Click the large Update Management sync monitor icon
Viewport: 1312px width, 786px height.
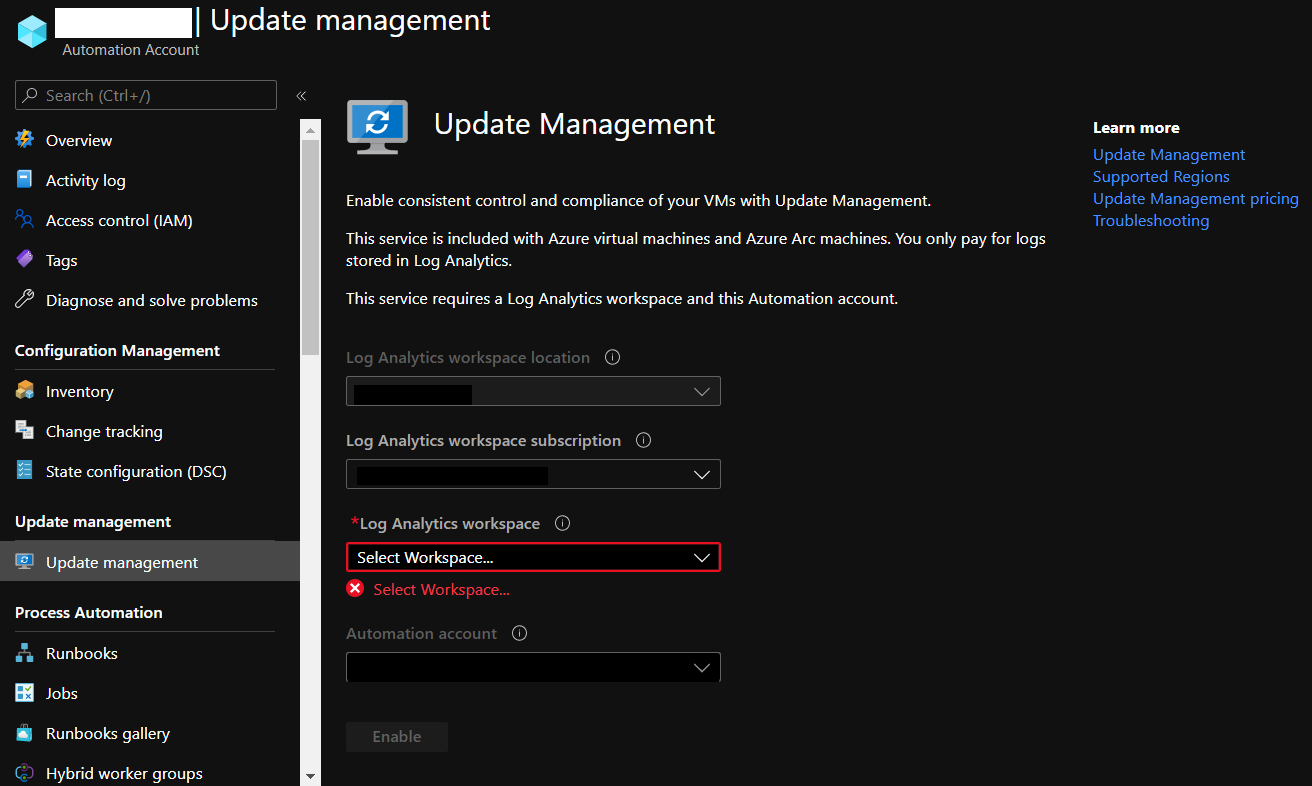377,126
